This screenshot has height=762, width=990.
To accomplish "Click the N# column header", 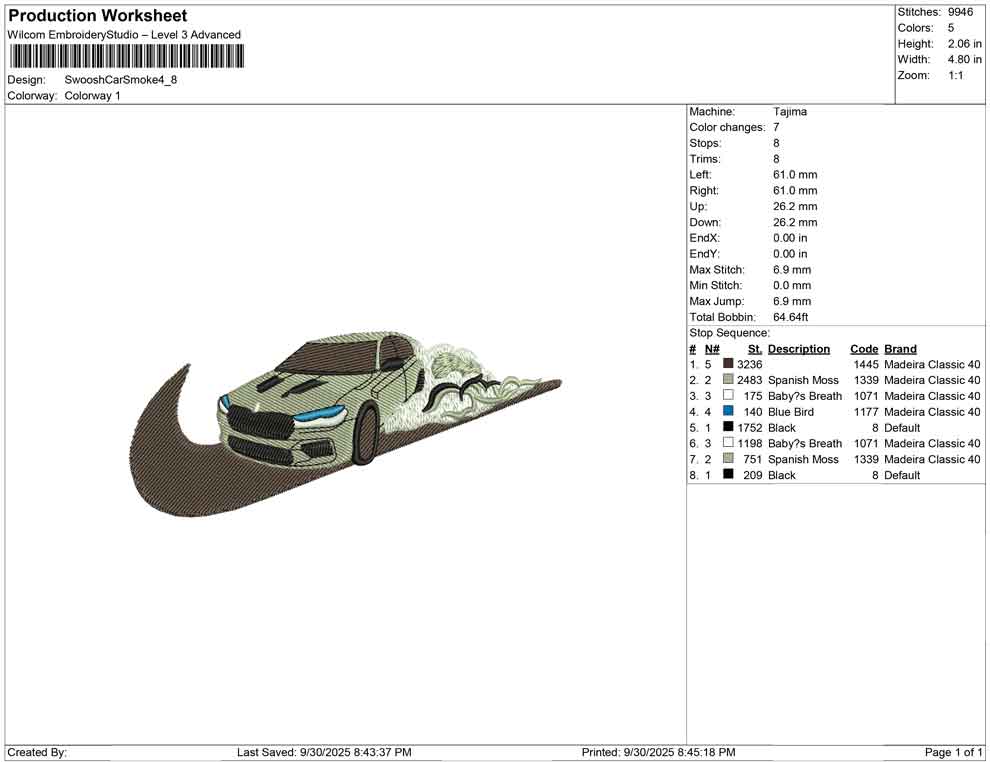I will coord(712,349).
